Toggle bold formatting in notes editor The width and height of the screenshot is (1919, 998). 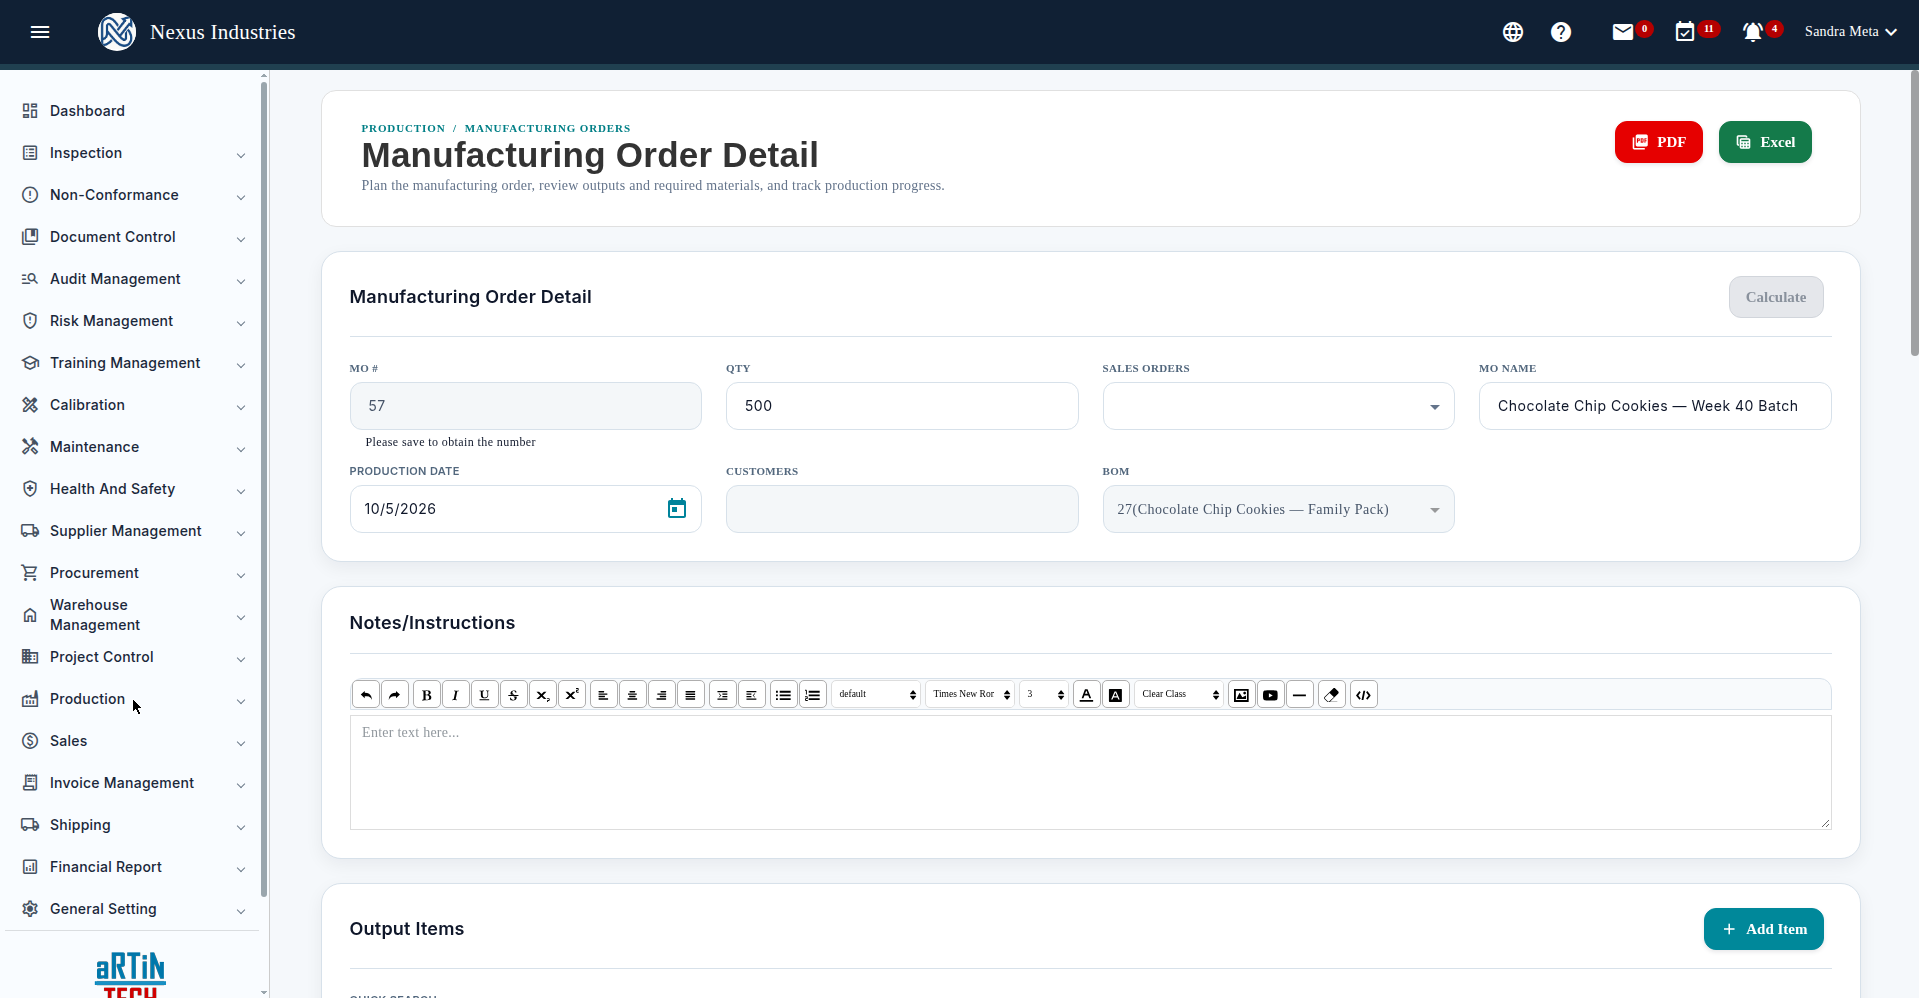[427, 695]
